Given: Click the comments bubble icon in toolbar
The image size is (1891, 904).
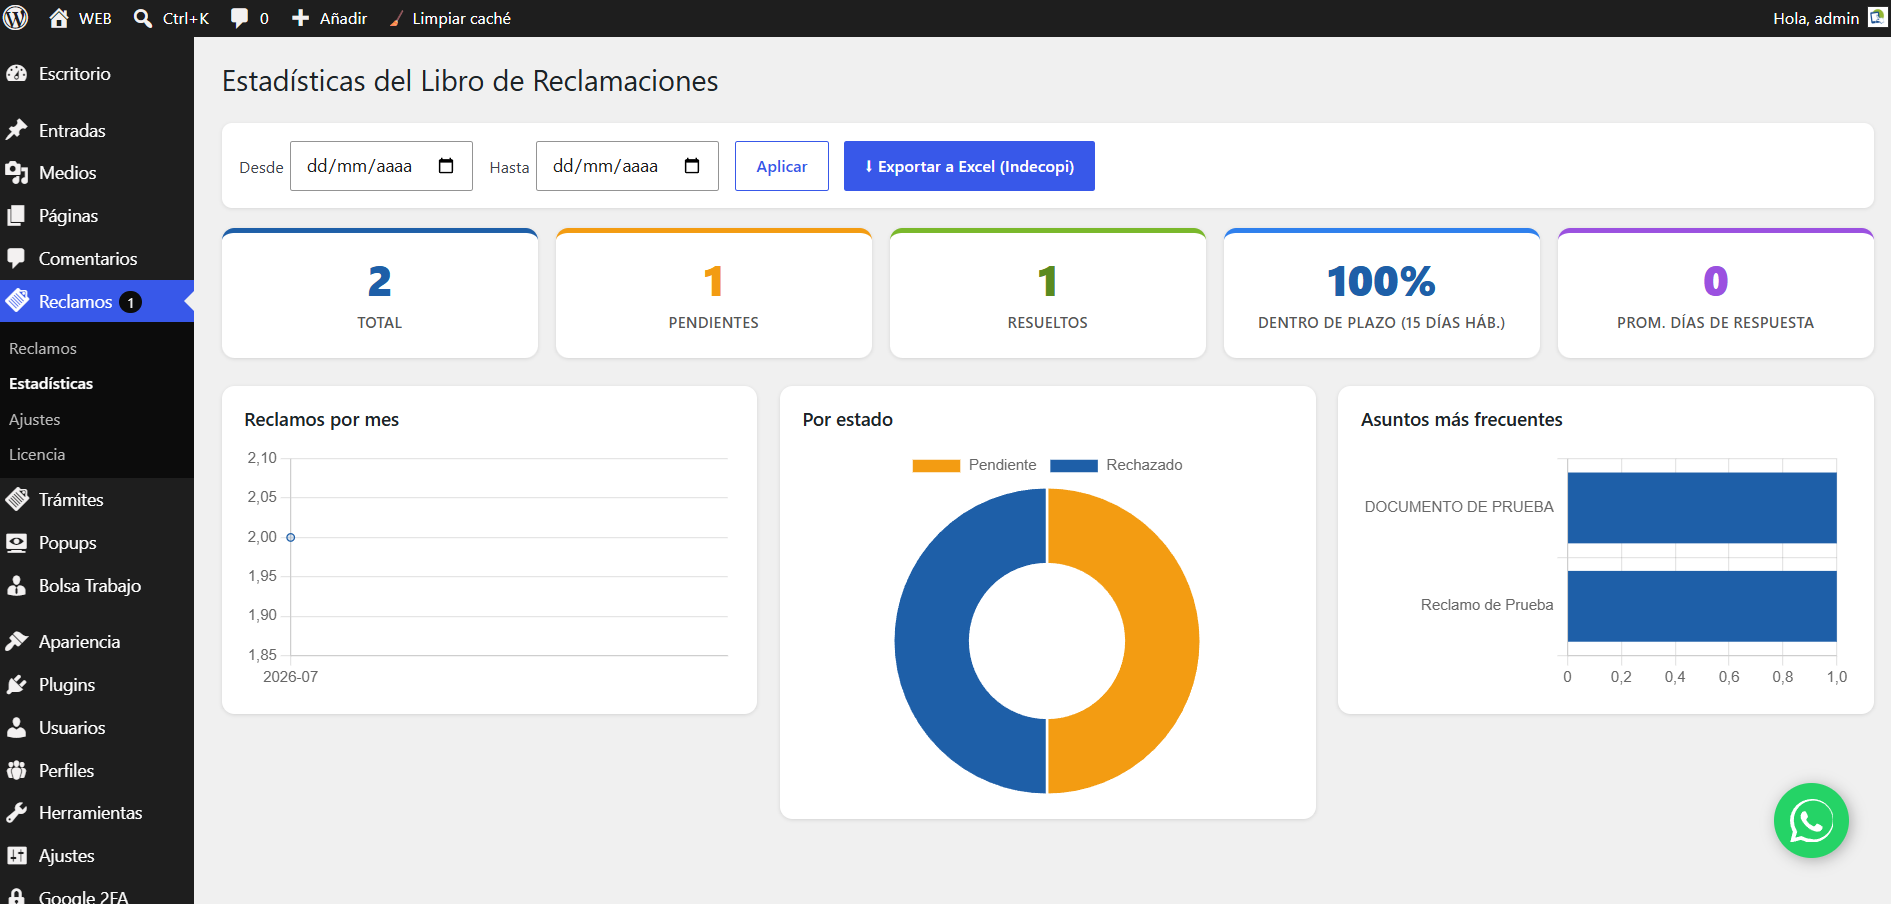Looking at the screenshot, I should 239,18.
